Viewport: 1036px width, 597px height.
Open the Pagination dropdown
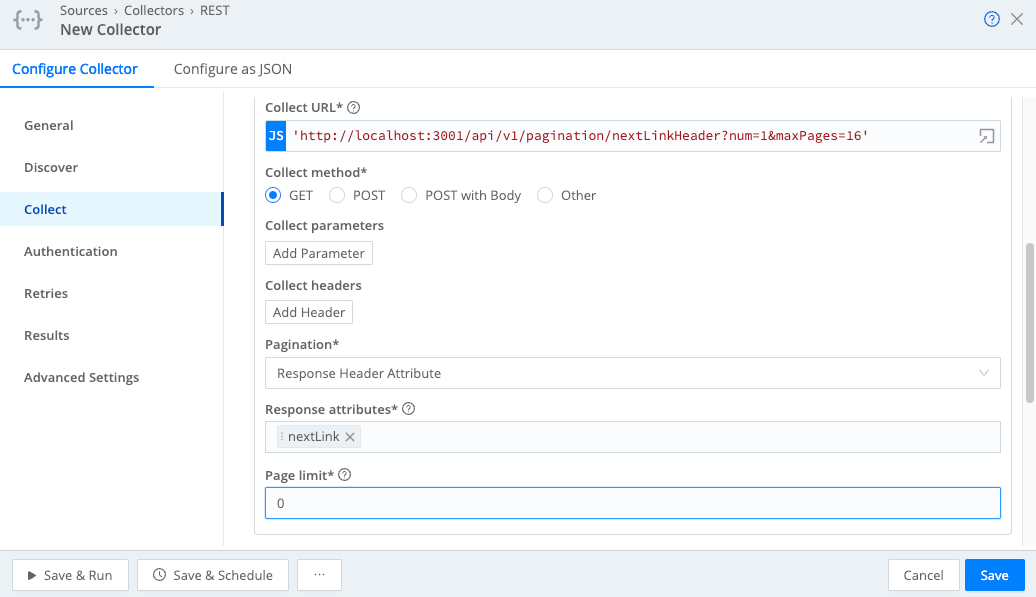click(632, 372)
